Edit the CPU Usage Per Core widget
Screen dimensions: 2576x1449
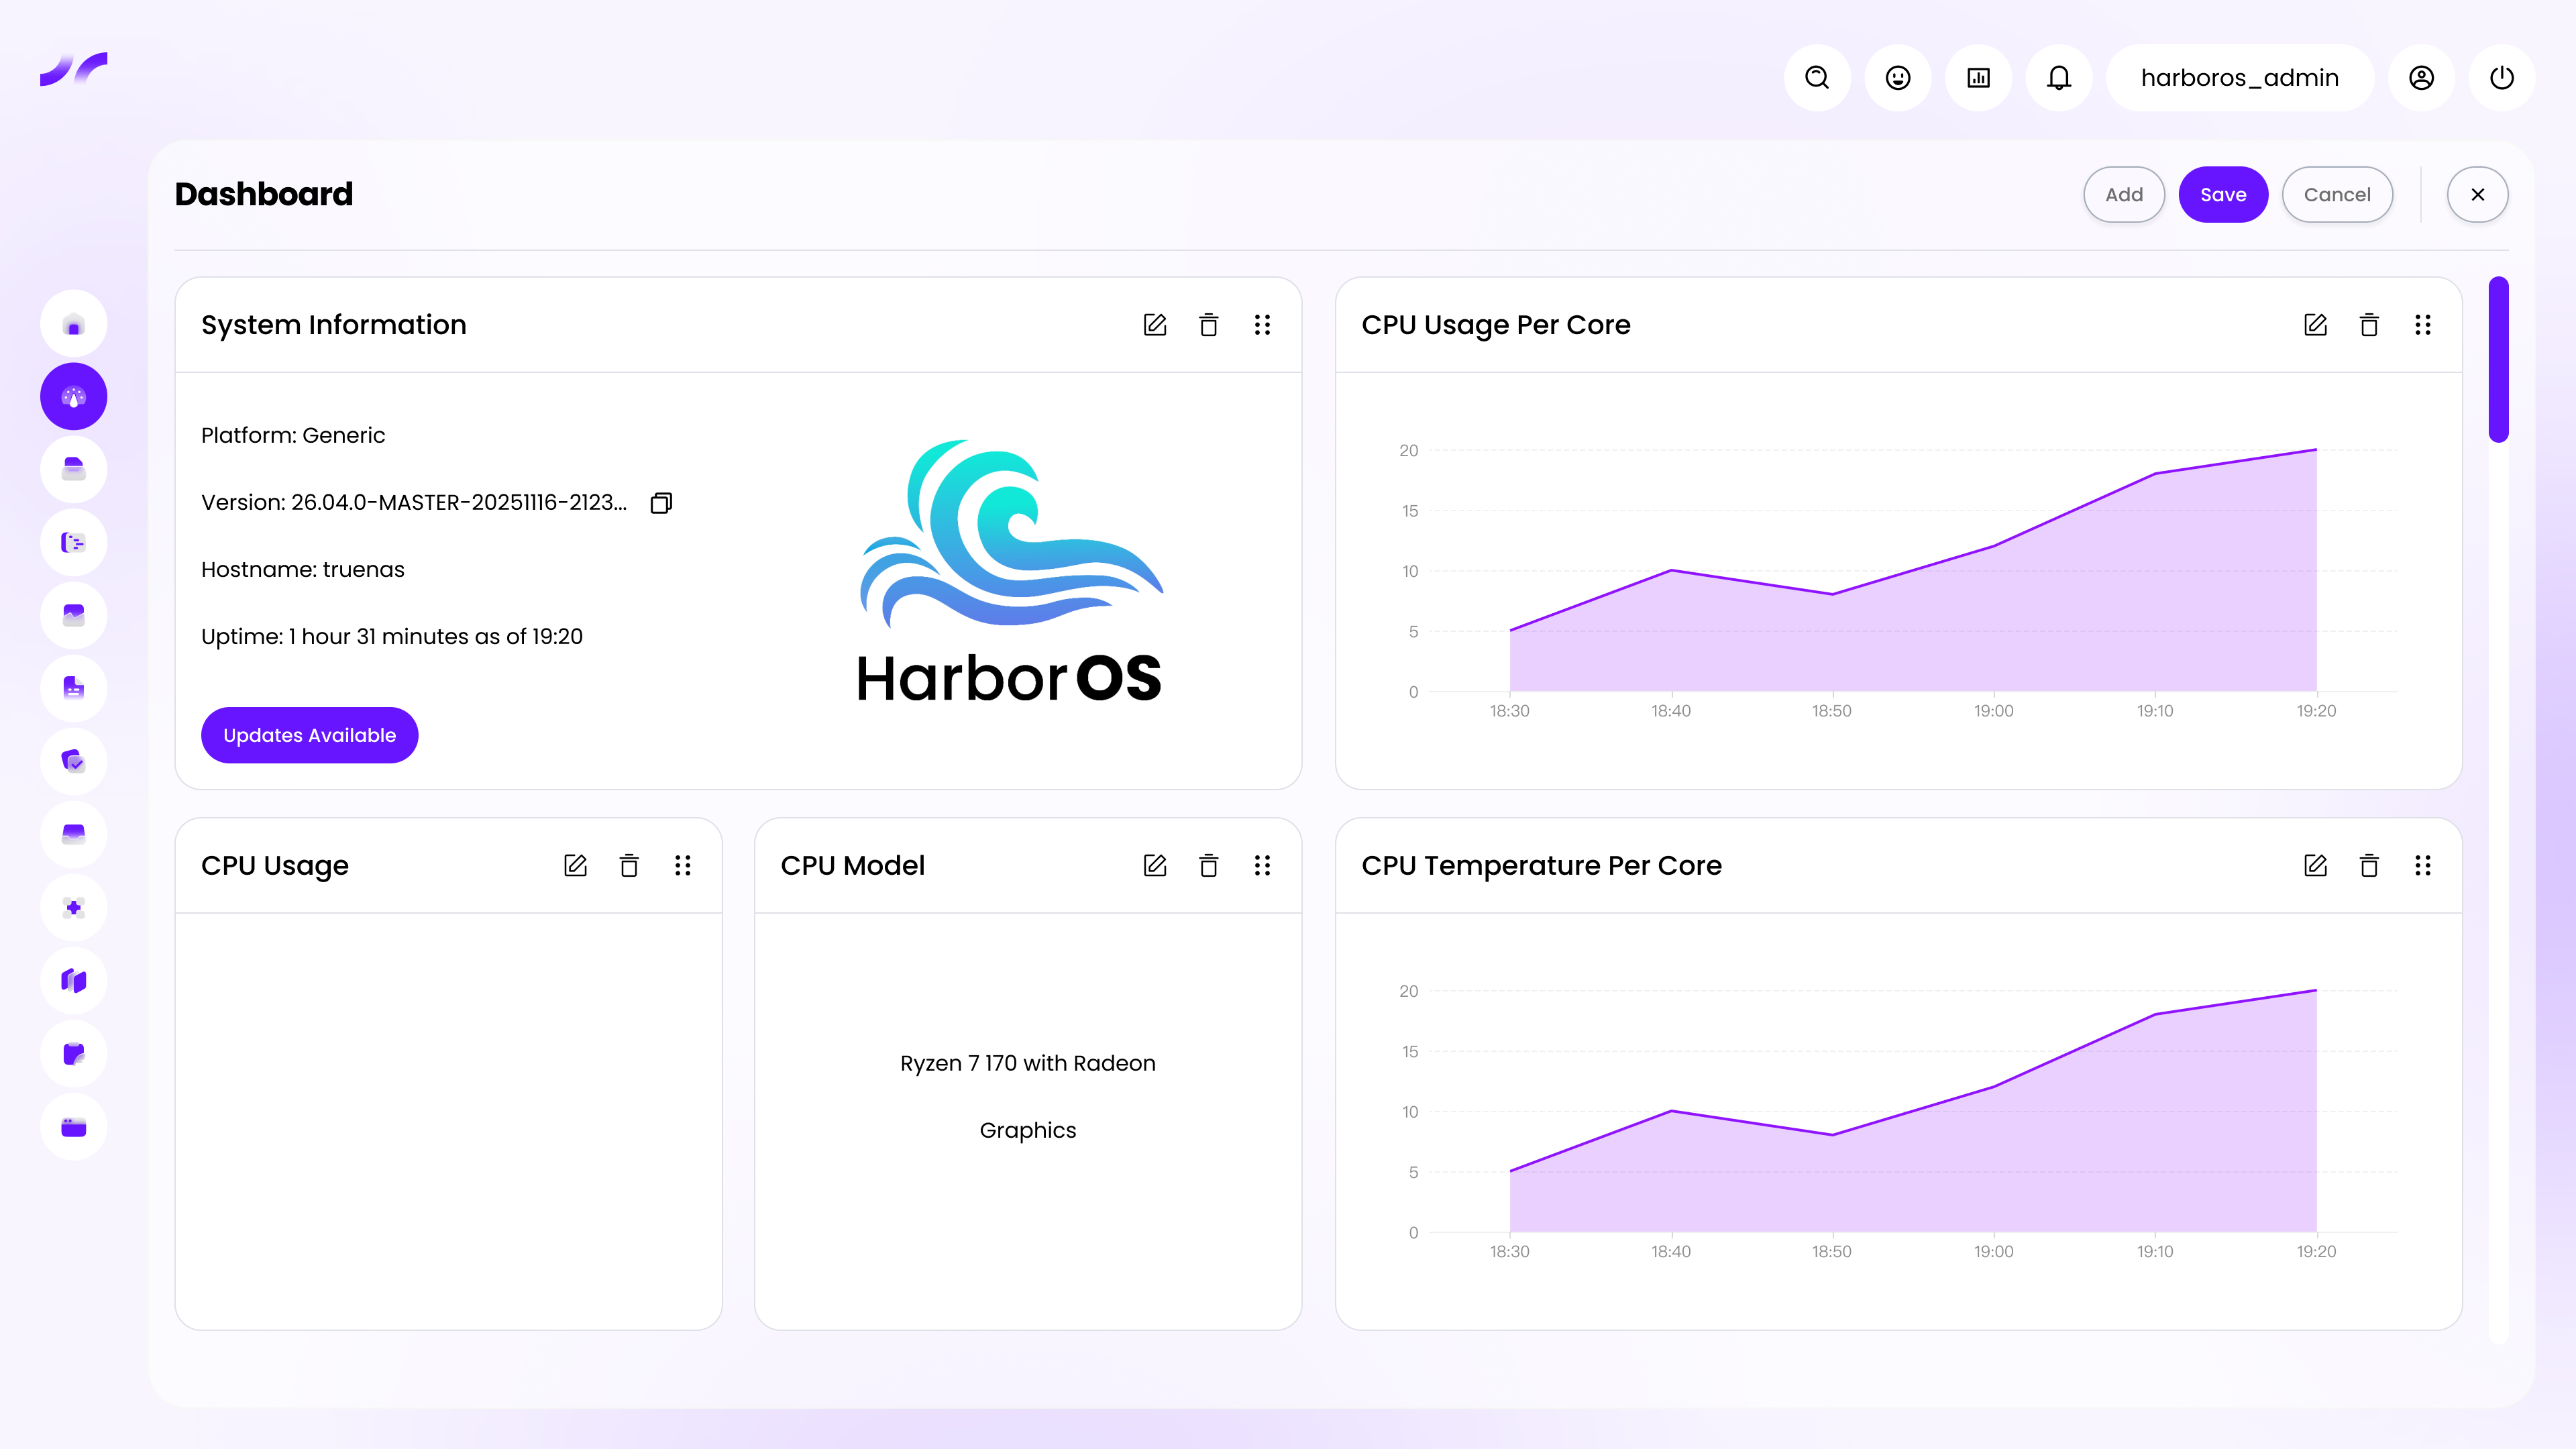point(2315,325)
